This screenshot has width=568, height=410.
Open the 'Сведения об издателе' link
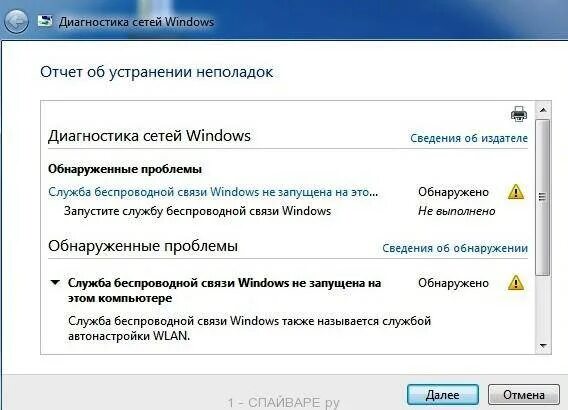click(469, 138)
